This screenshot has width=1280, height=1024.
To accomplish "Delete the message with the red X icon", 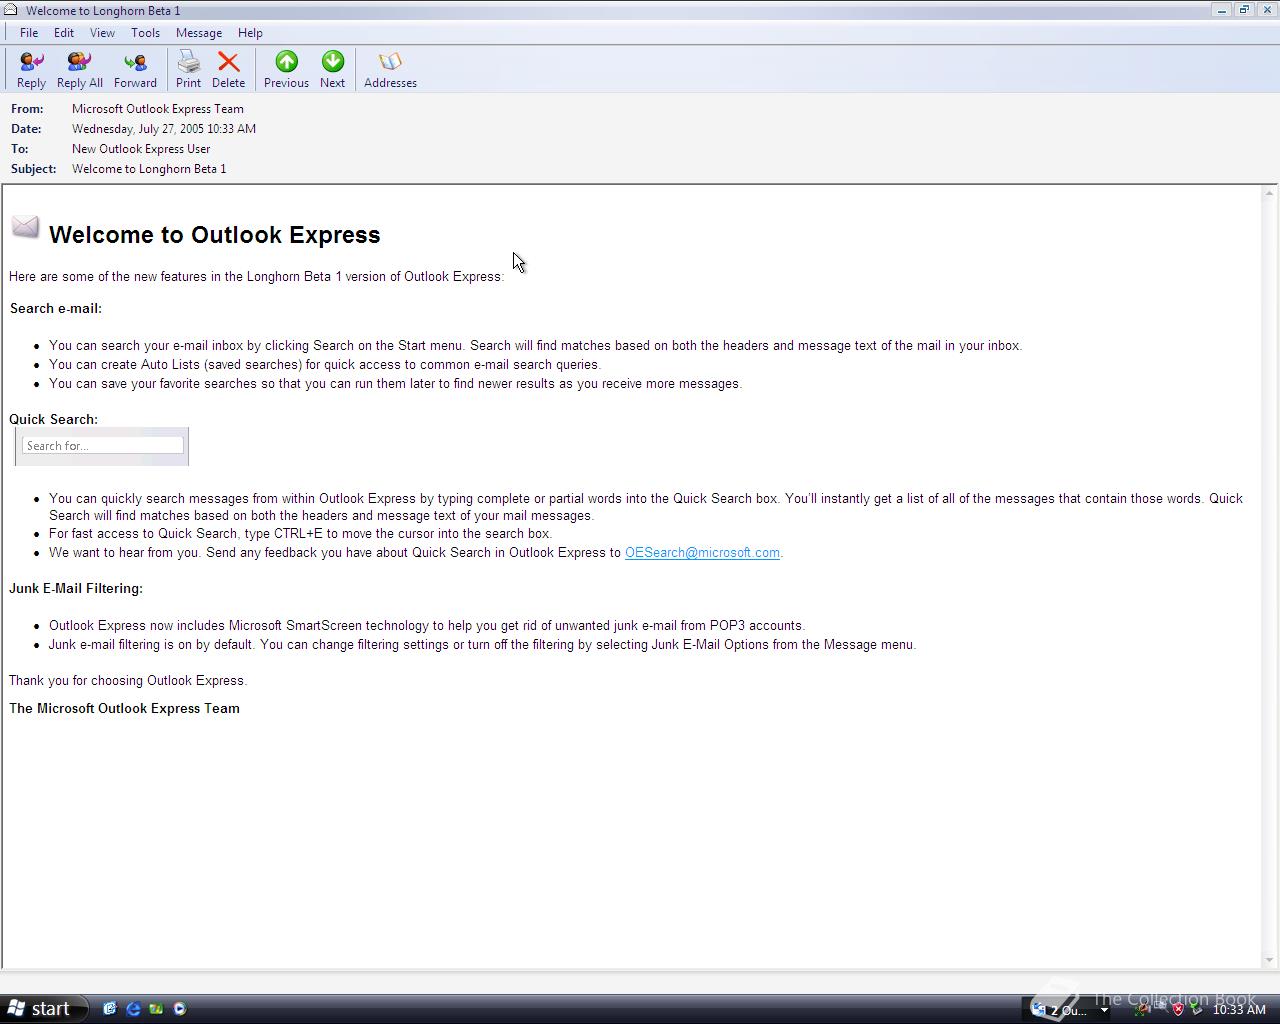I will (228, 70).
